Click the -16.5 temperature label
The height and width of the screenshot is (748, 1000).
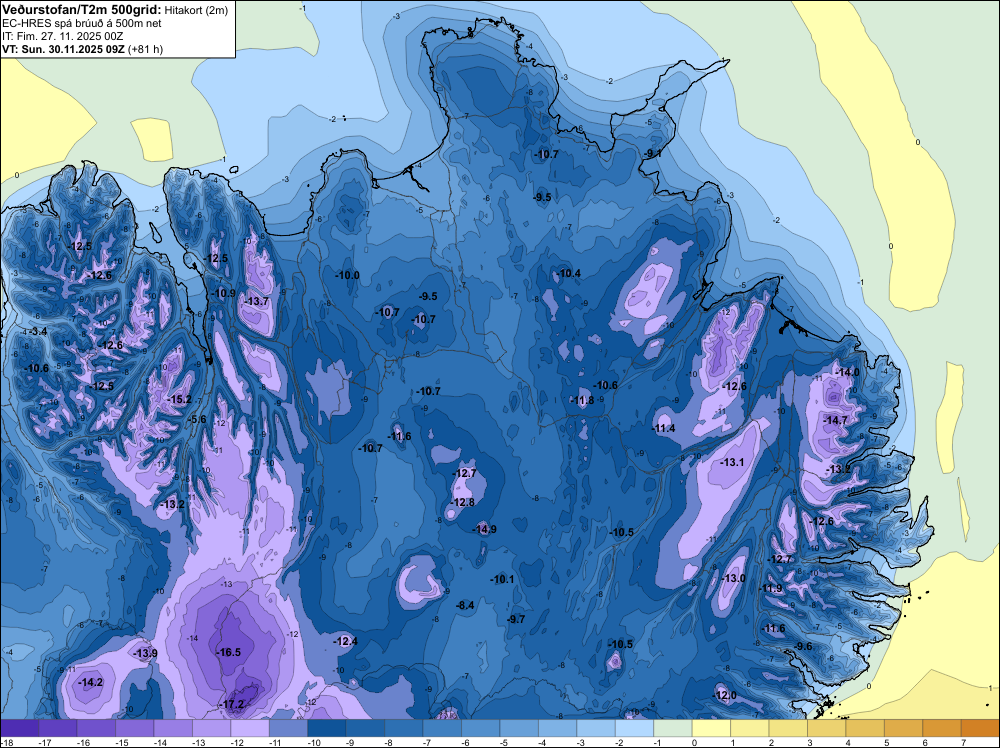click(x=229, y=652)
